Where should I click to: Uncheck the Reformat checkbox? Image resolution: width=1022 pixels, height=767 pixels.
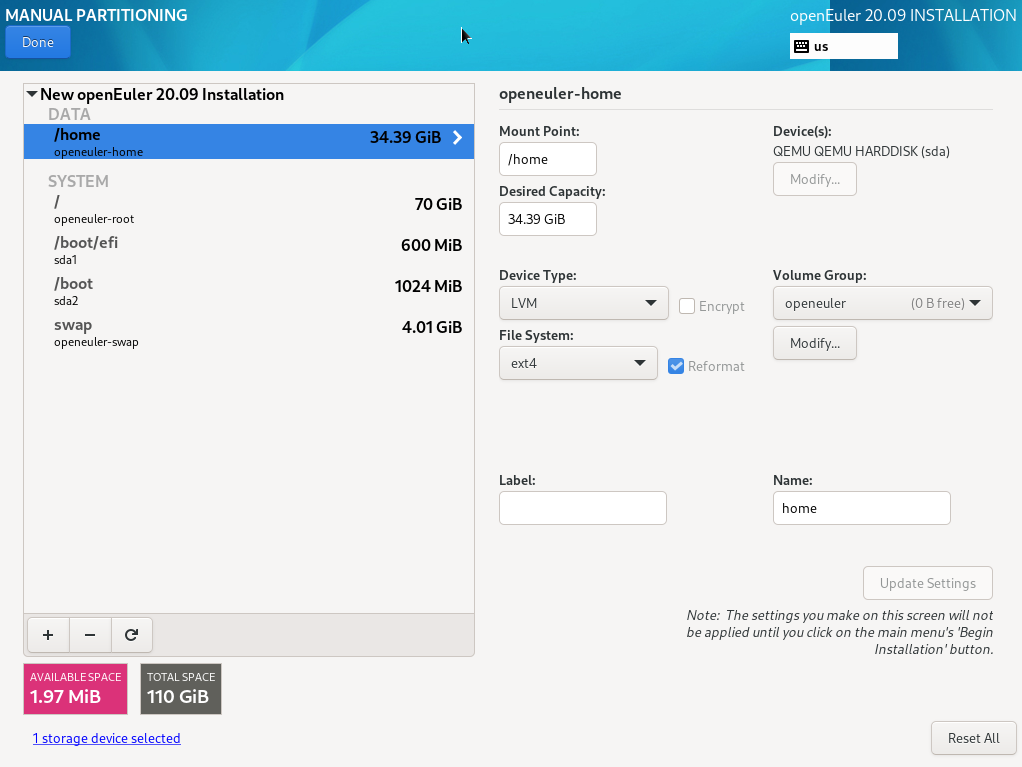(x=677, y=366)
